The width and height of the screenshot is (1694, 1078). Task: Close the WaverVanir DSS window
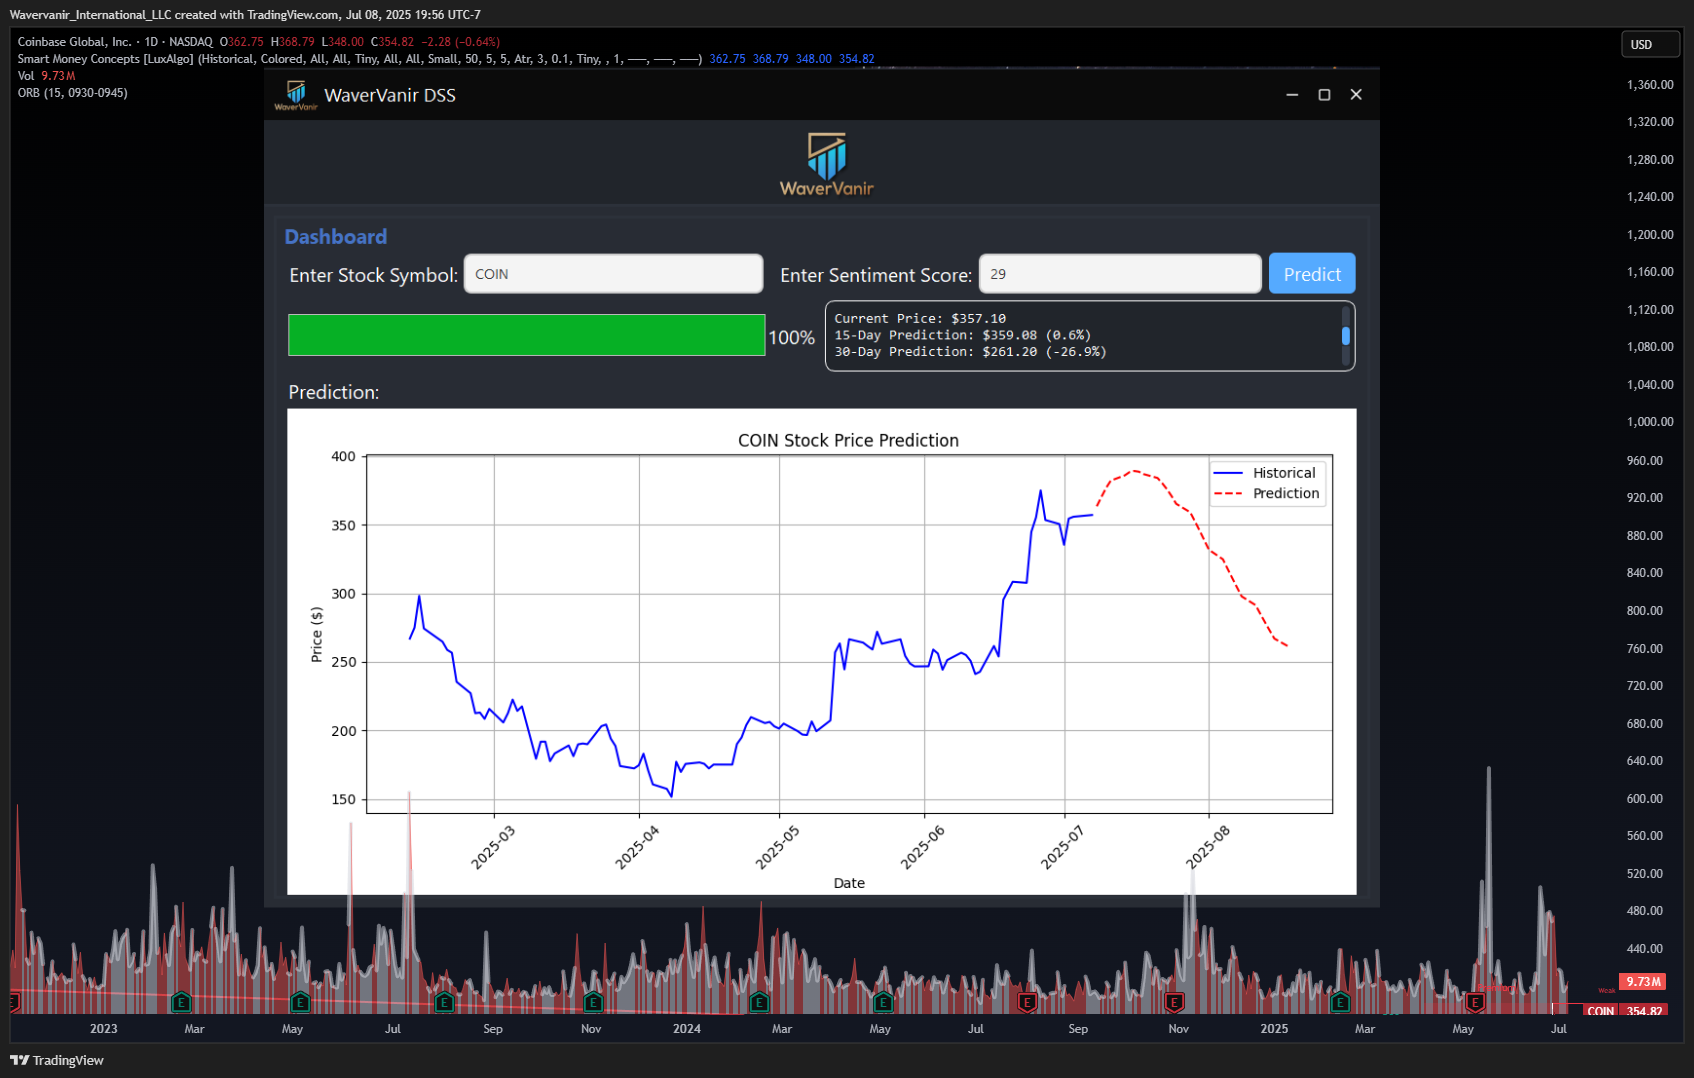pos(1356,95)
